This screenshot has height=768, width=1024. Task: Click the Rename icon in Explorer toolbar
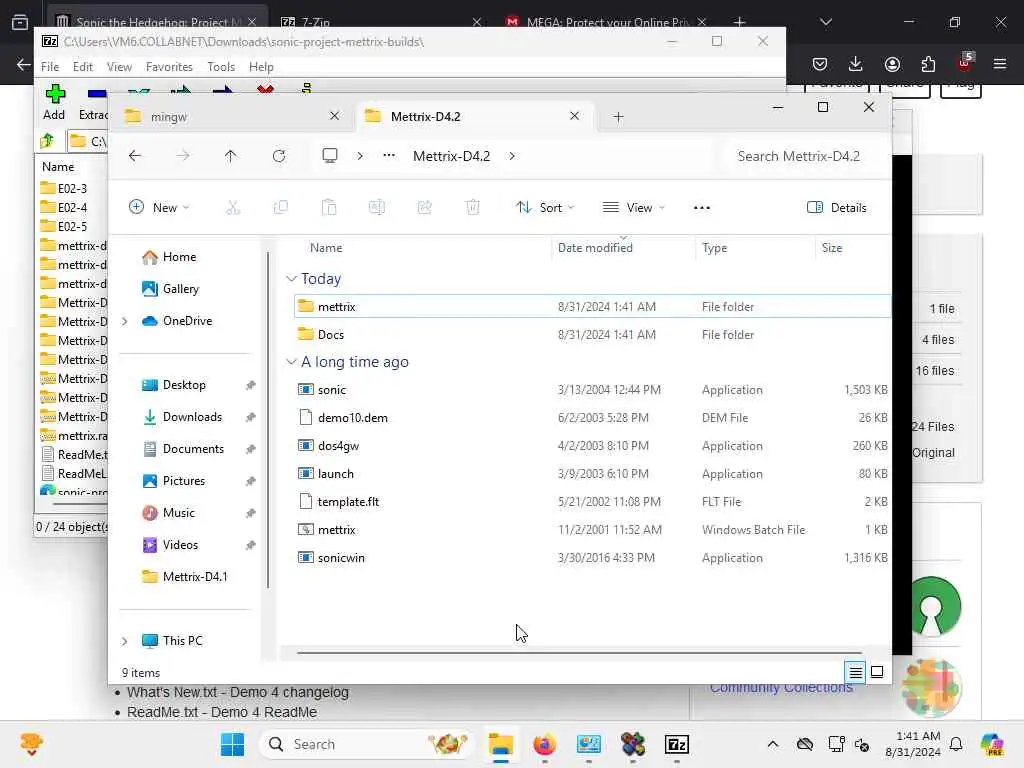point(377,208)
